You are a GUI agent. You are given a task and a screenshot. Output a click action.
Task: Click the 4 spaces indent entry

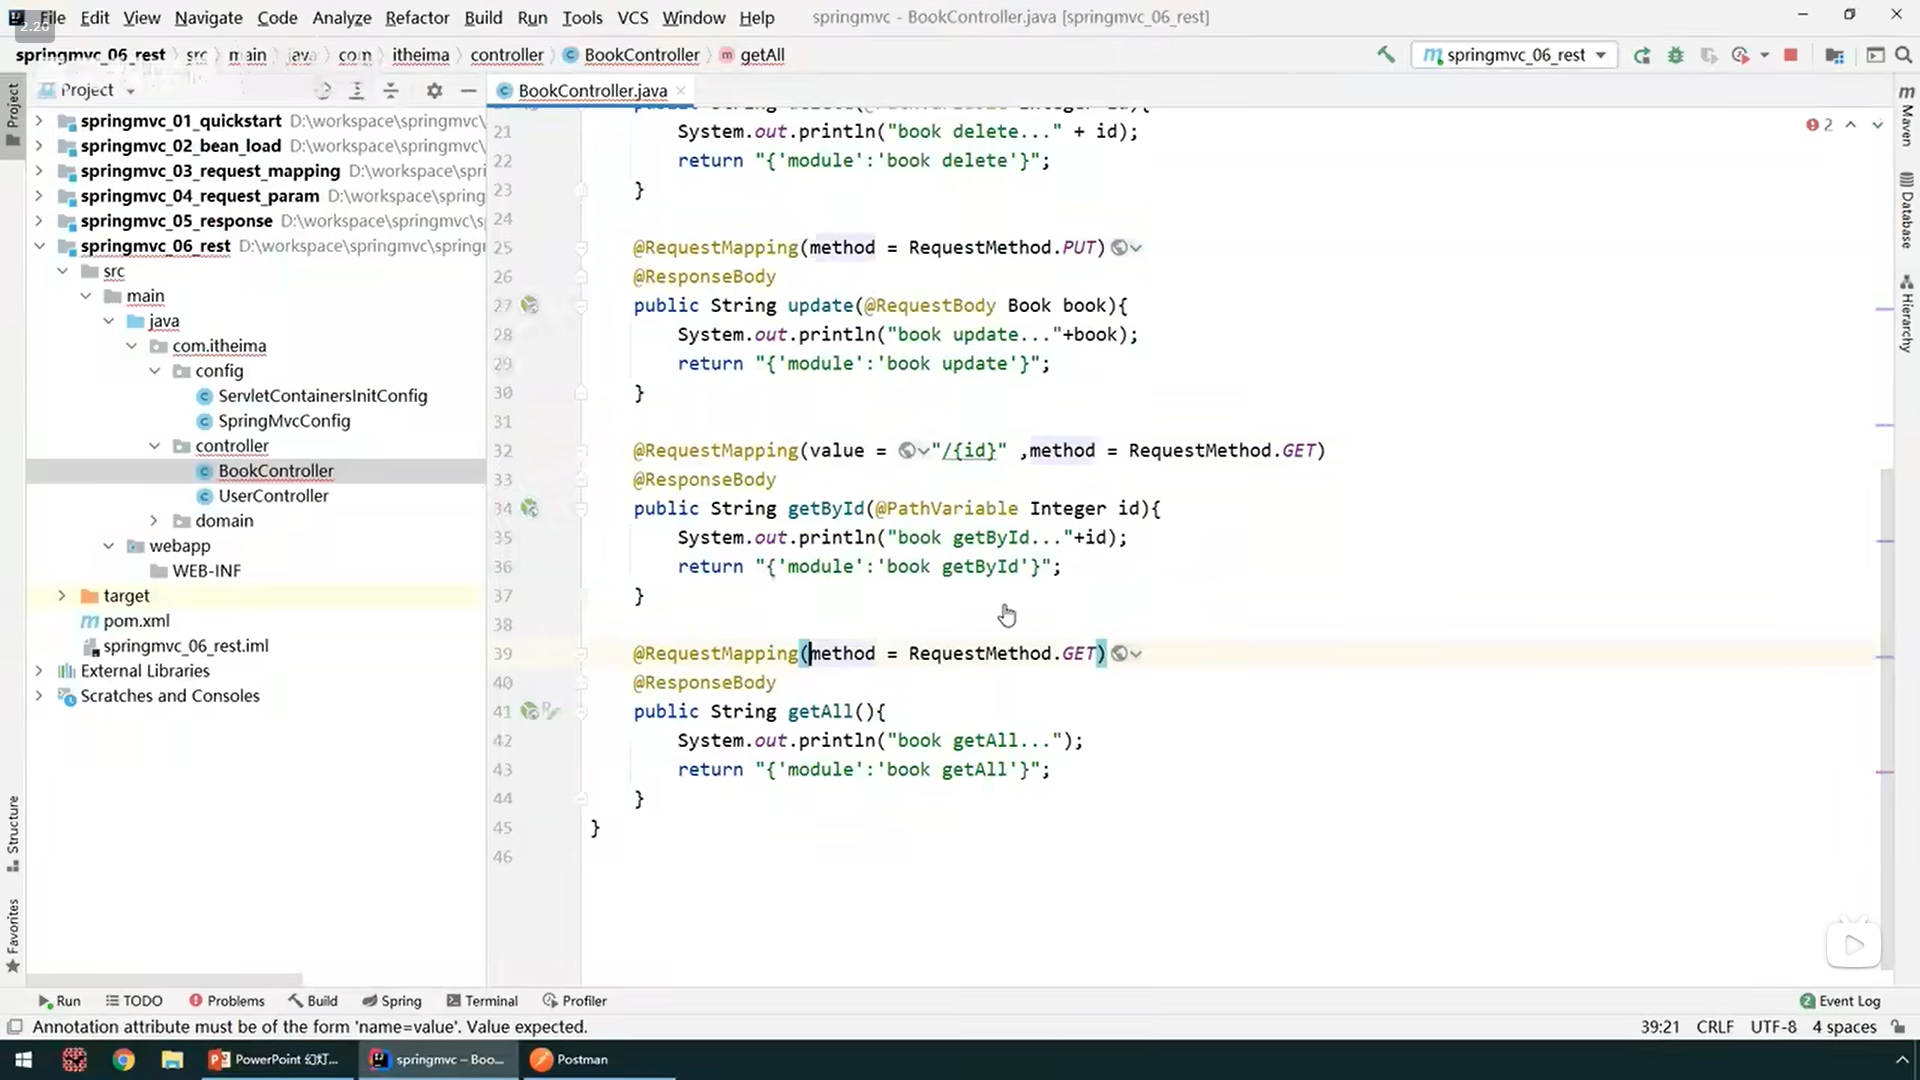click(x=1844, y=1027)
